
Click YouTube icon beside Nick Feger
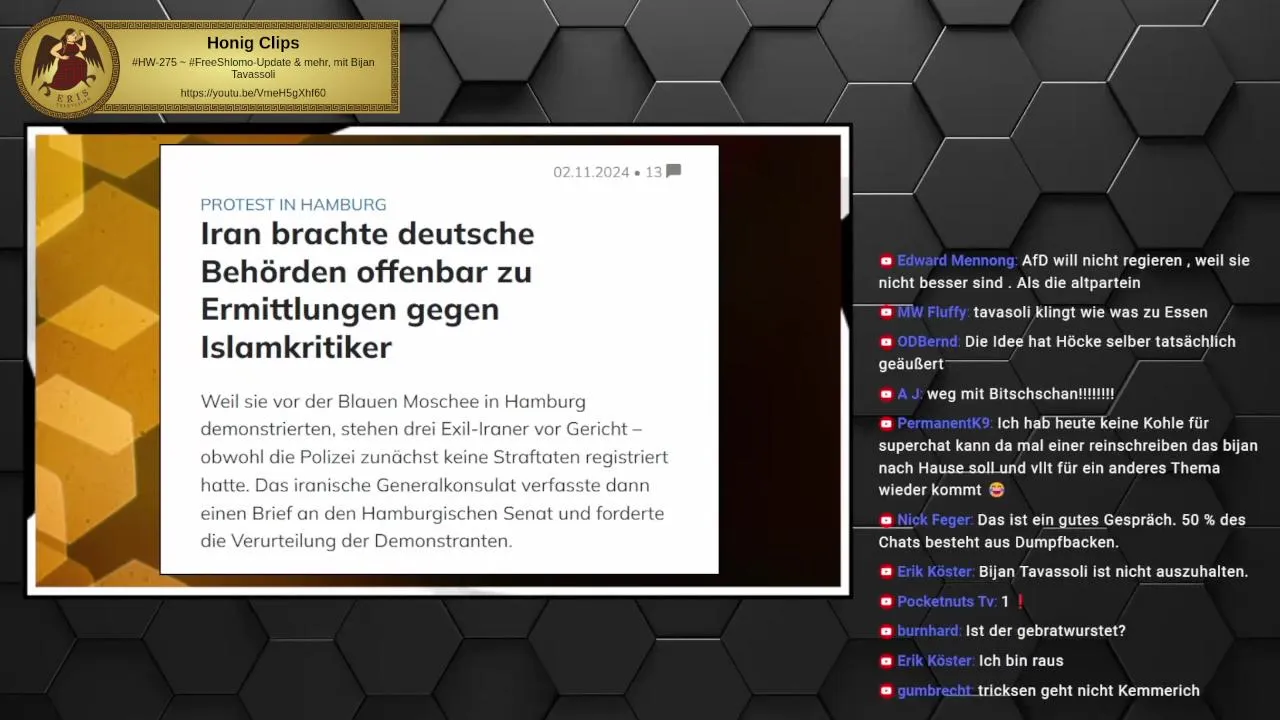pyautogui.click(x=886, y=521)
